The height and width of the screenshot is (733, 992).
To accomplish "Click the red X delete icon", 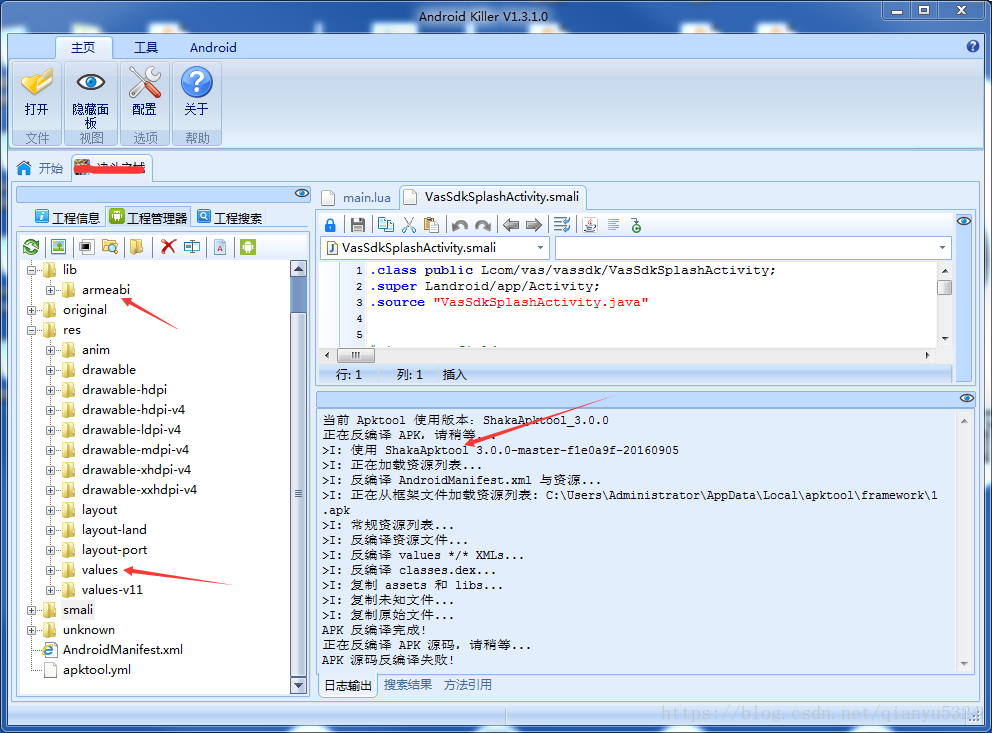I will [x=168, y=247].
